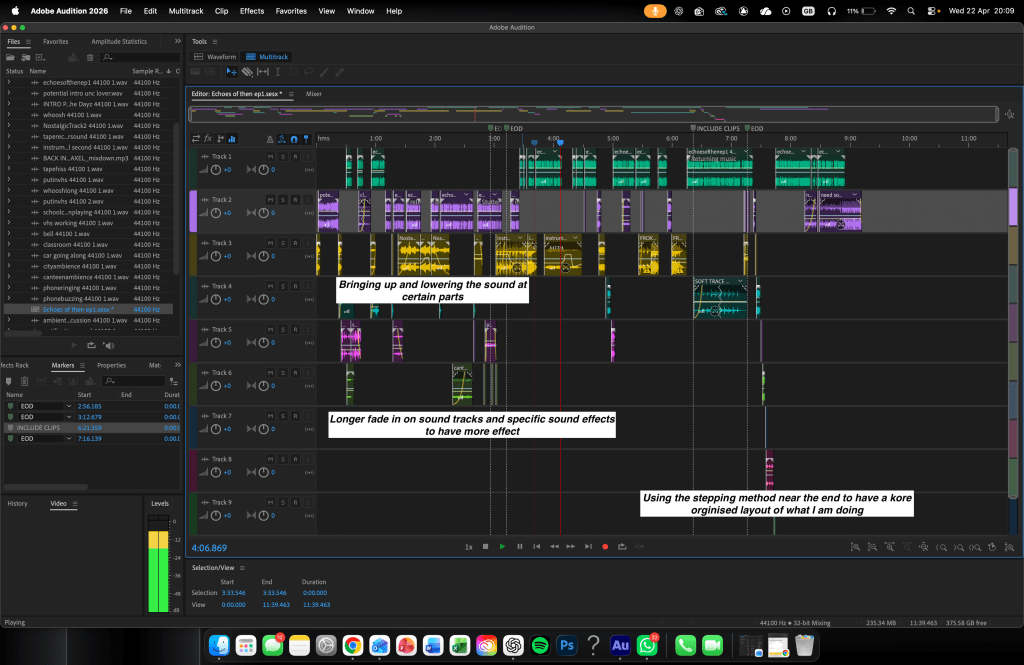Switch to the Waveform view

pos(214,57)
